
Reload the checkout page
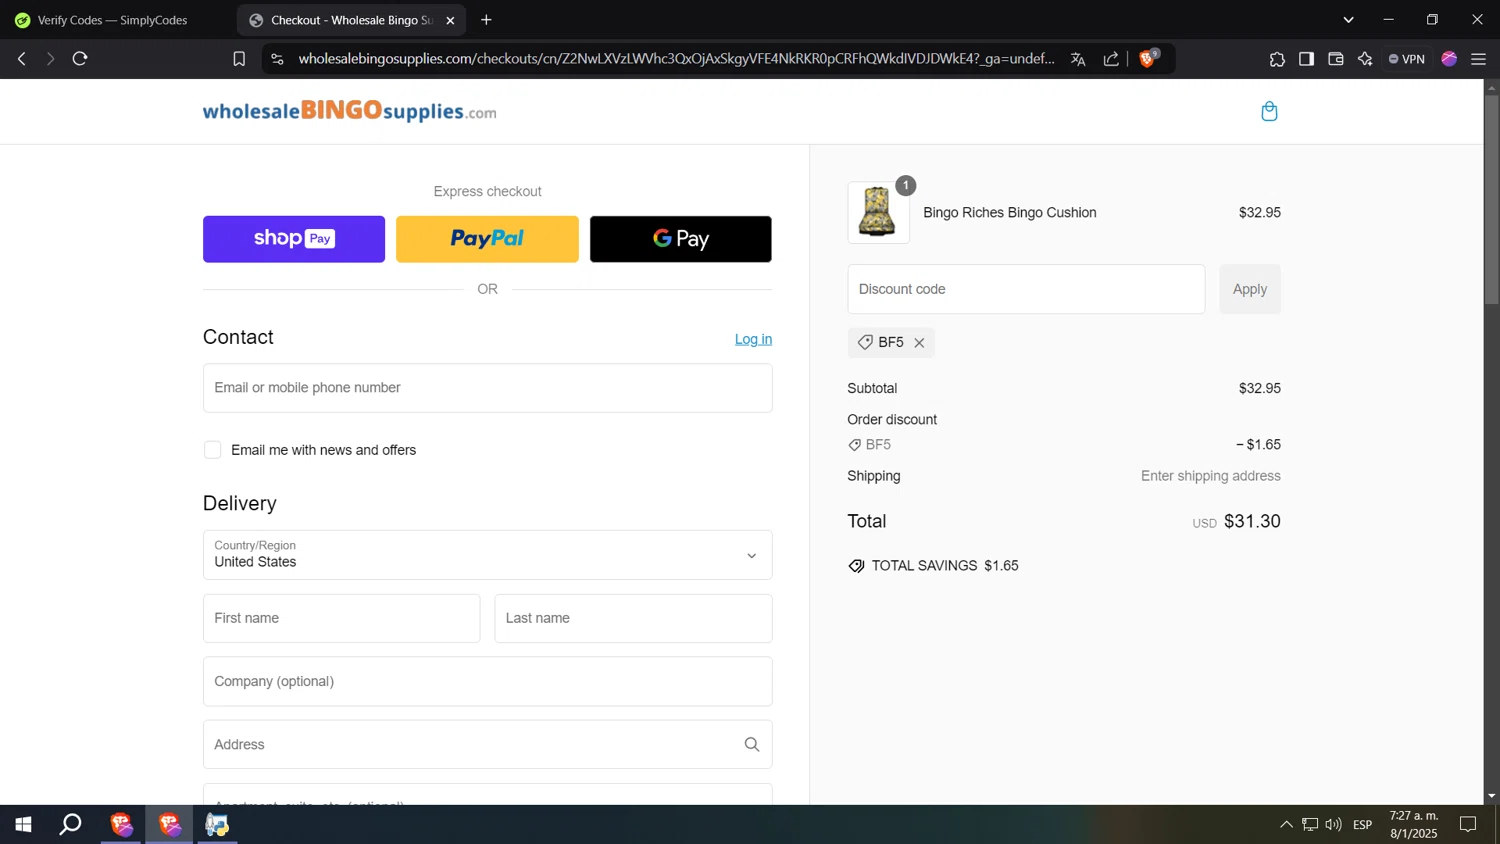point(80,59)
